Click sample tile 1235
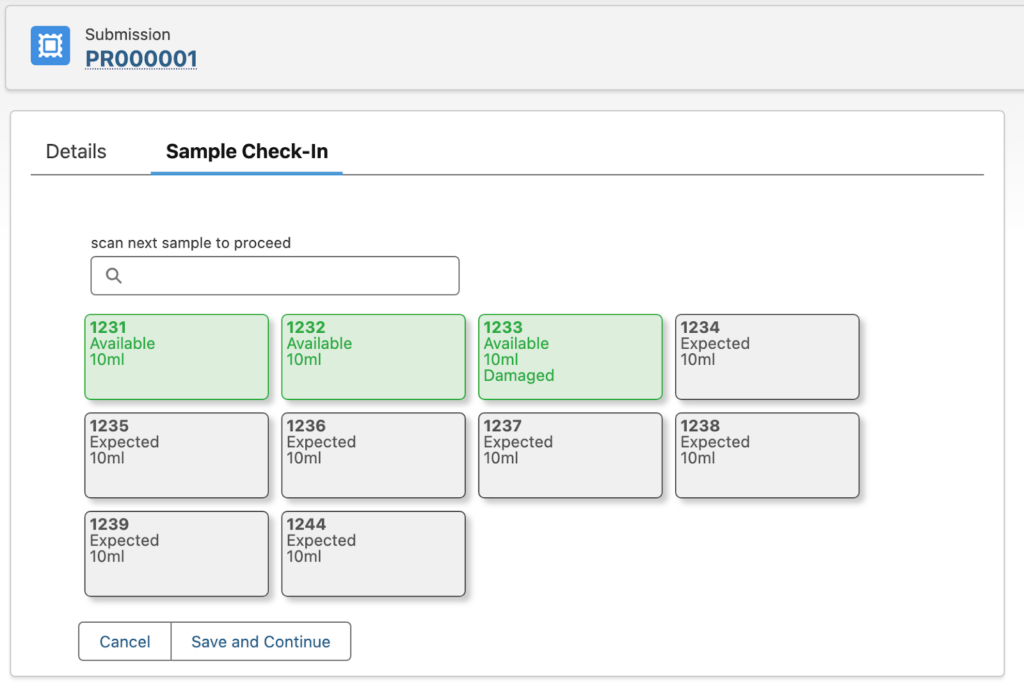This screenshot has height=688, width=1024. pos(176,455)
